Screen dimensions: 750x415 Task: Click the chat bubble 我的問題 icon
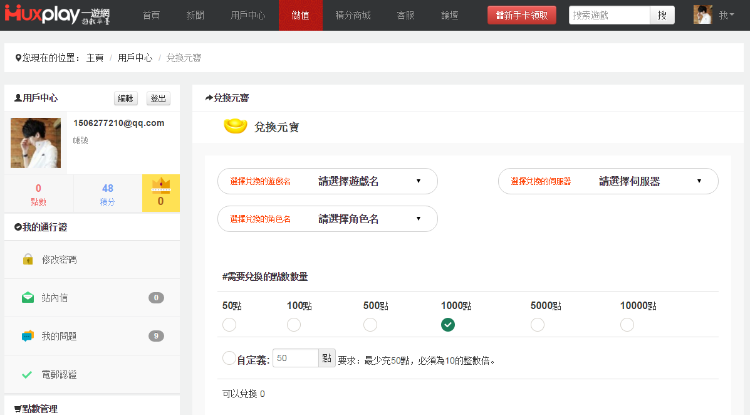(x=28, y=336)
